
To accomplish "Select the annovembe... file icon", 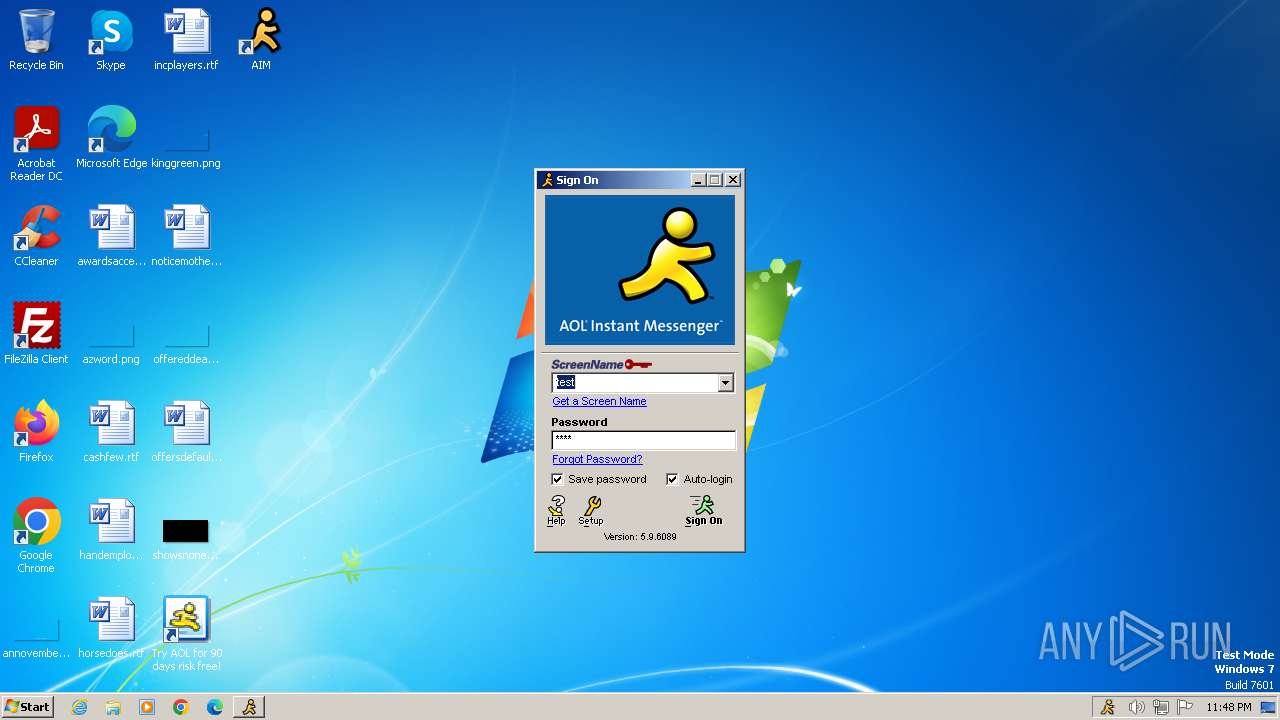I will 36,640.
